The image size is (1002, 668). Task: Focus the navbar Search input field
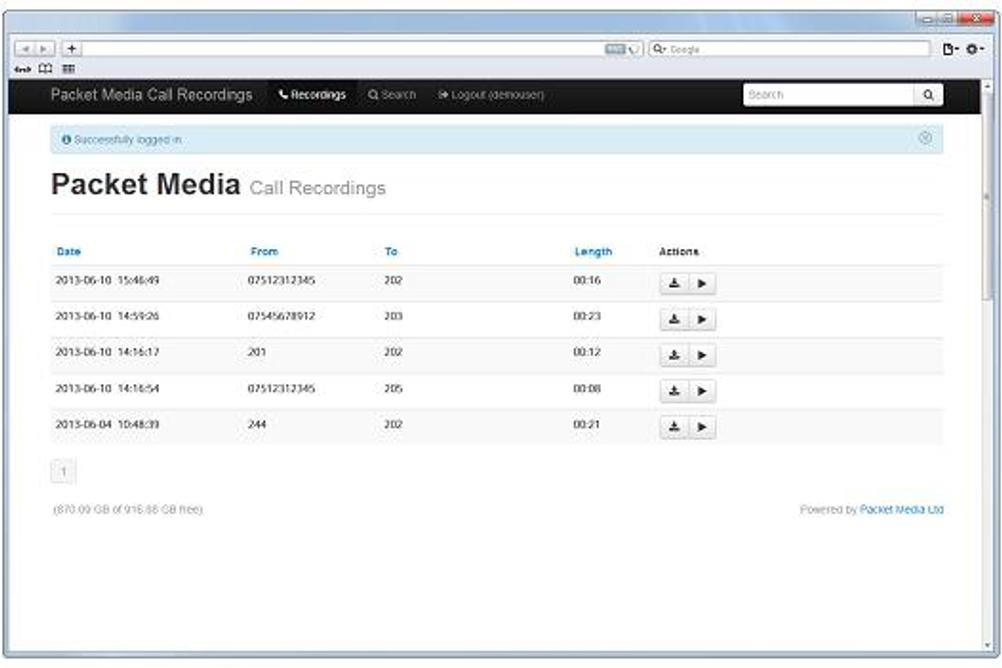click(x=828, y=95)
